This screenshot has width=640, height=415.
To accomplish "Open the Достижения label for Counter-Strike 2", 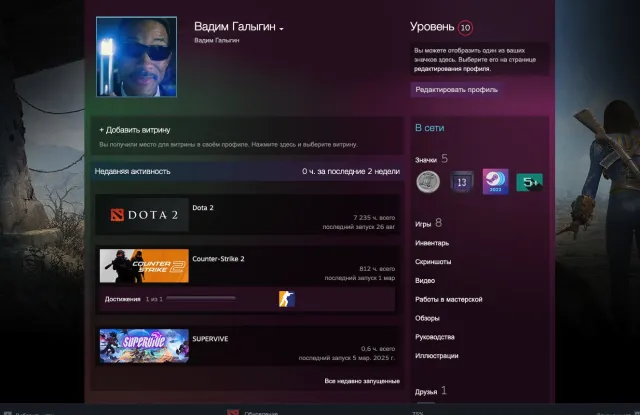I will tap(122, 299).
